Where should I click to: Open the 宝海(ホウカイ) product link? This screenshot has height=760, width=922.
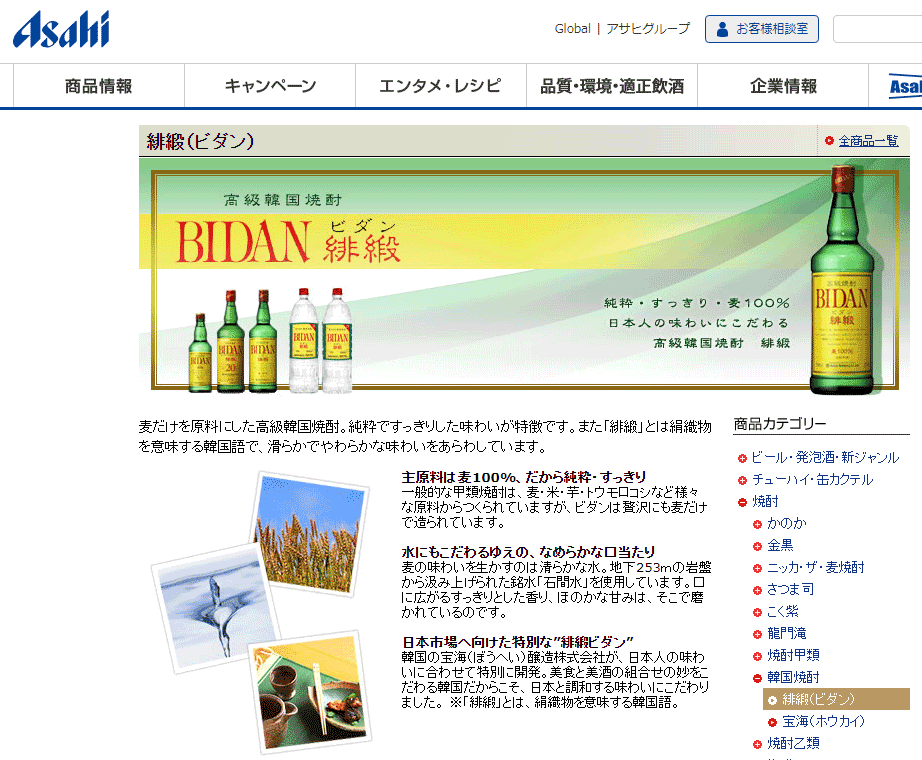tap(823, 721)
